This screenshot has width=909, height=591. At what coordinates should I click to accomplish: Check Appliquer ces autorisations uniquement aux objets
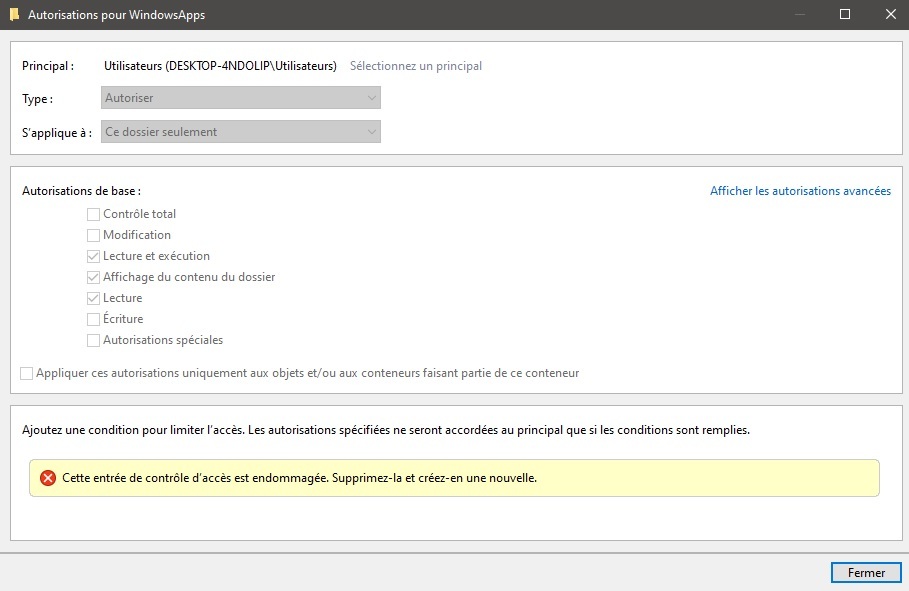pyautogui.click(x=27, y=373)
